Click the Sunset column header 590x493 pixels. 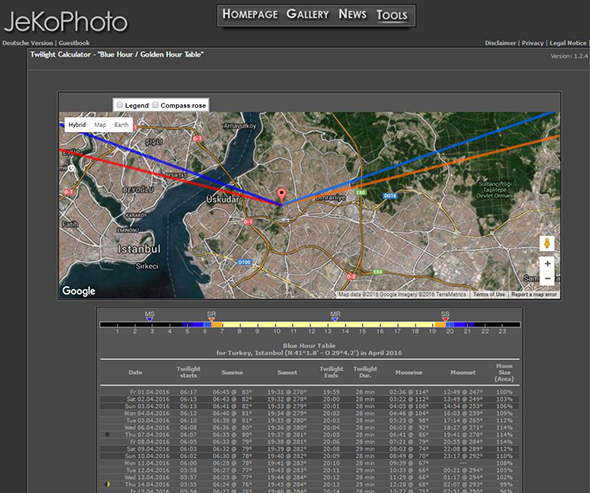[x=287, y=373]
